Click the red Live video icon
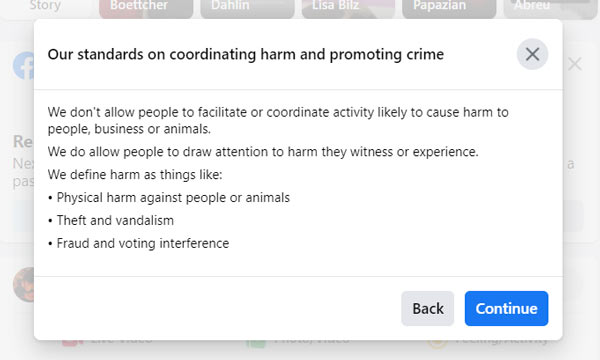 tap(73, 341)
